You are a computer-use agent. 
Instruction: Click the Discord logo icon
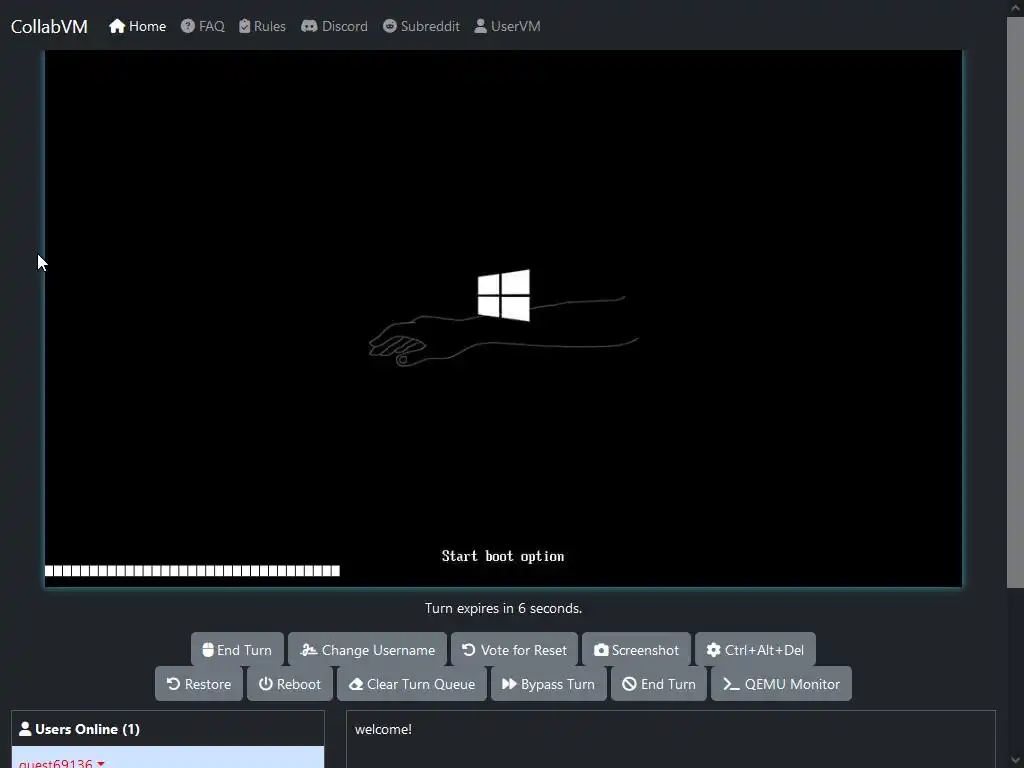[x=309, y=26]
